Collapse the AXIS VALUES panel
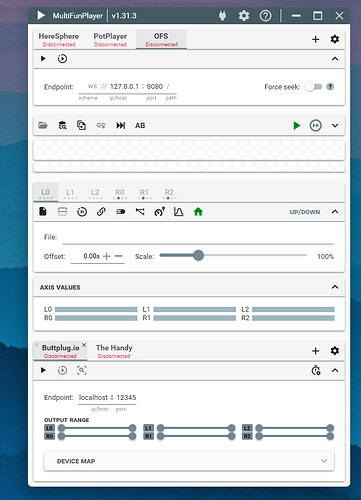Image resolution: width=361 pixels, height=500 pixels. tap(335, 287)
